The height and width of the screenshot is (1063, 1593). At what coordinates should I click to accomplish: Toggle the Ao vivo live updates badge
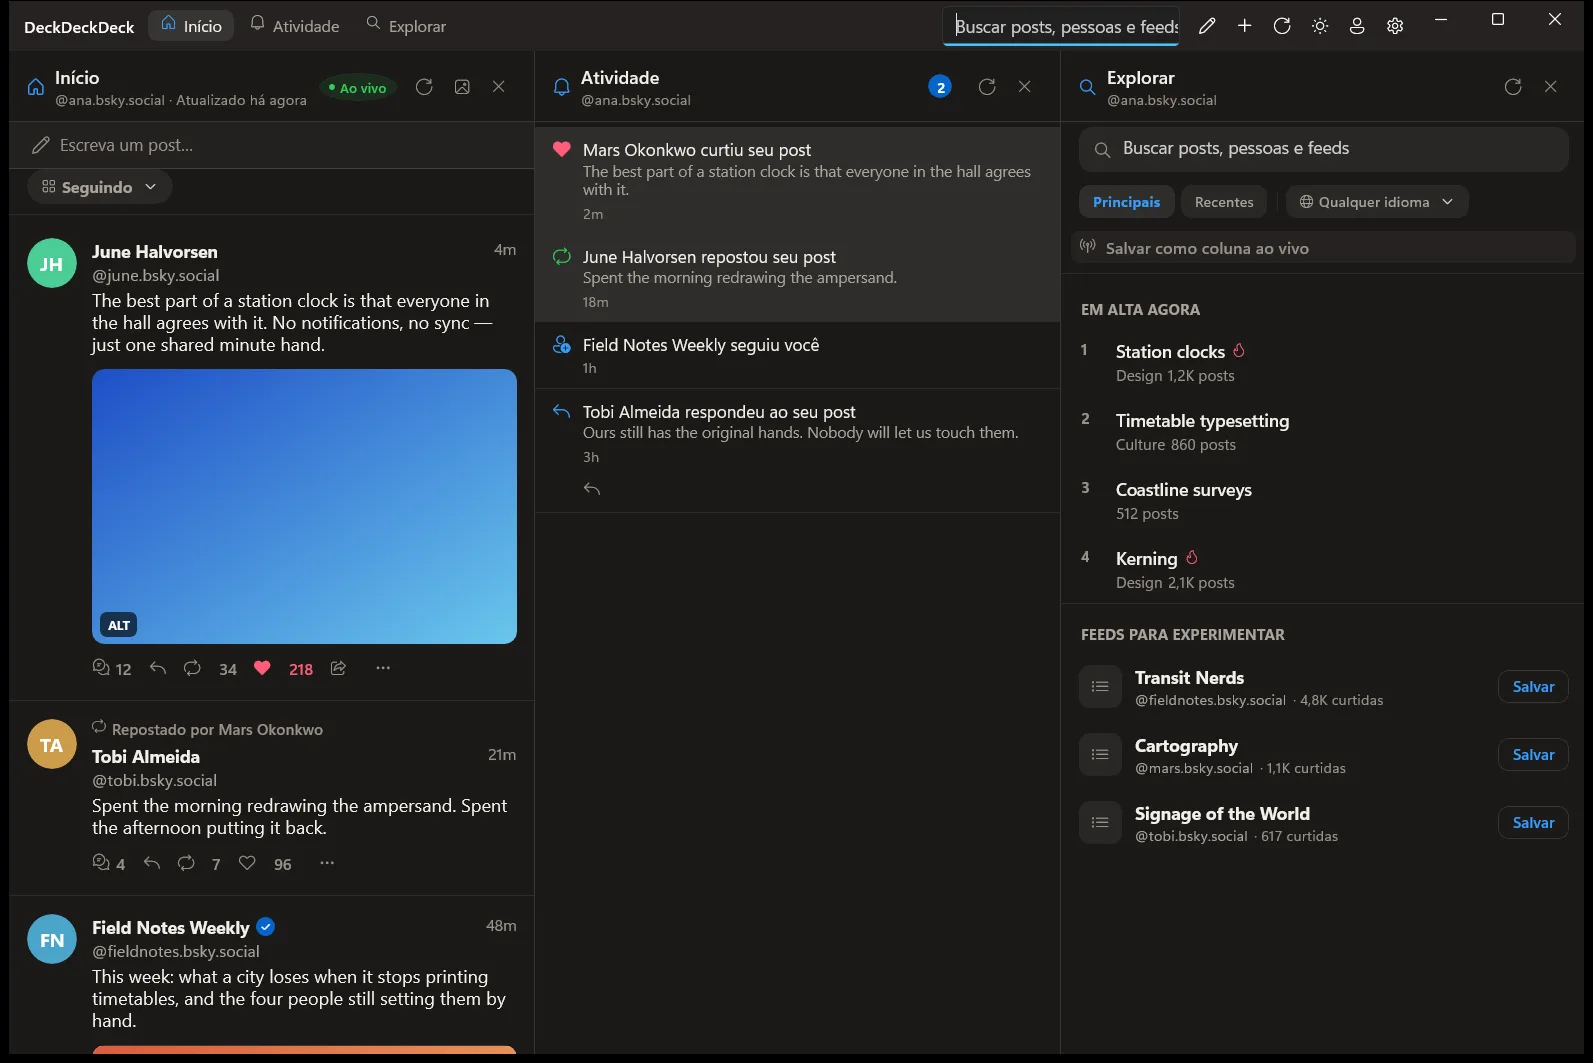pyautogui.click(x=357, y=88)
